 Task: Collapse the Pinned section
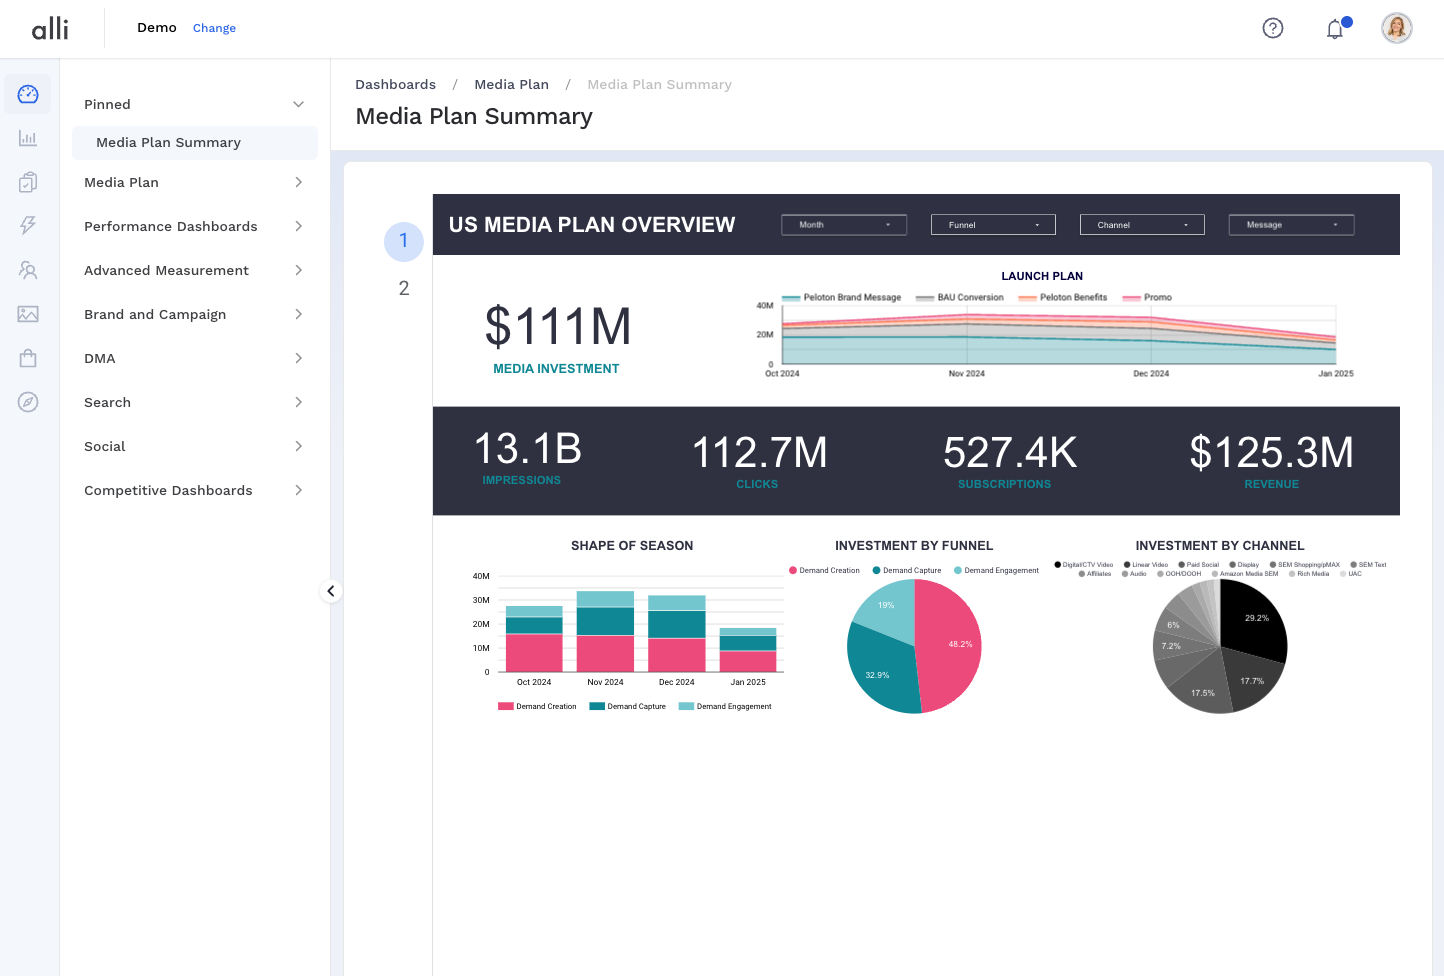click(298, 104)
